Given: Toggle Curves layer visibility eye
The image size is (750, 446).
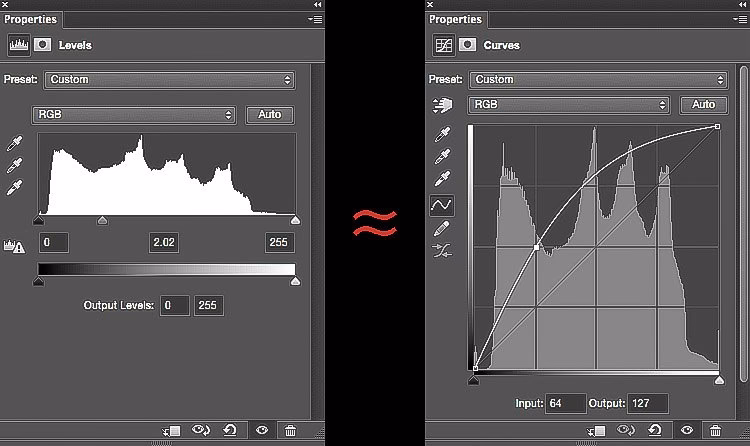Looking at the screenshot, I should pos(686,430).
